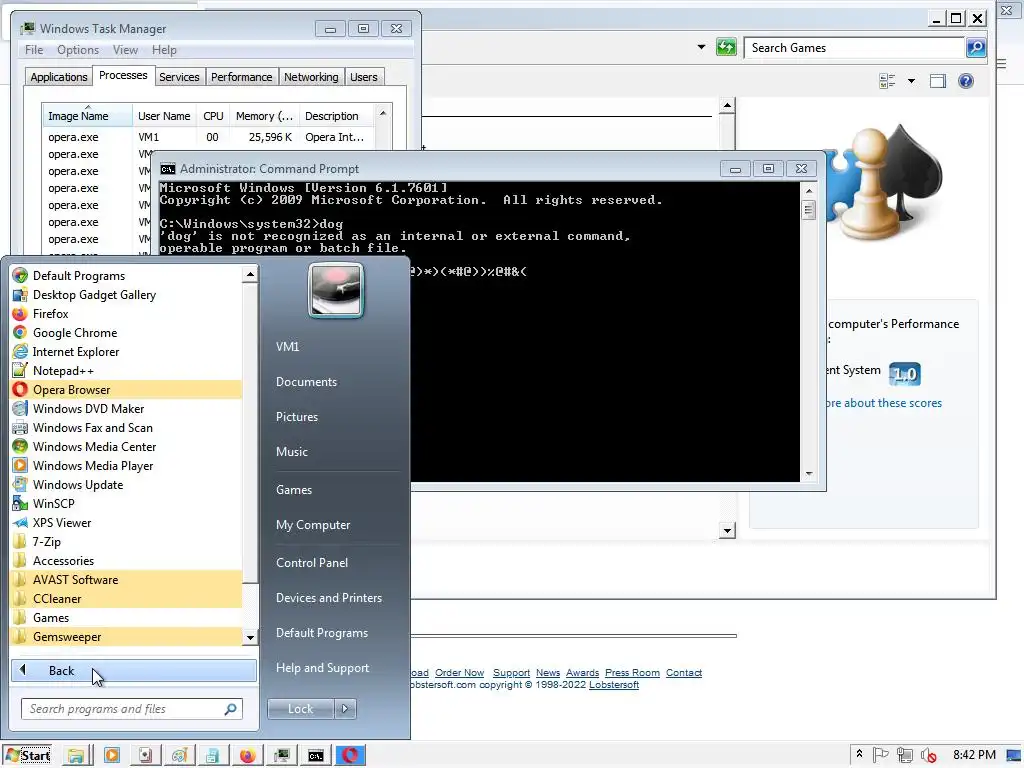
Task: Open Windows DVD Maker
Action: (126, 408)
